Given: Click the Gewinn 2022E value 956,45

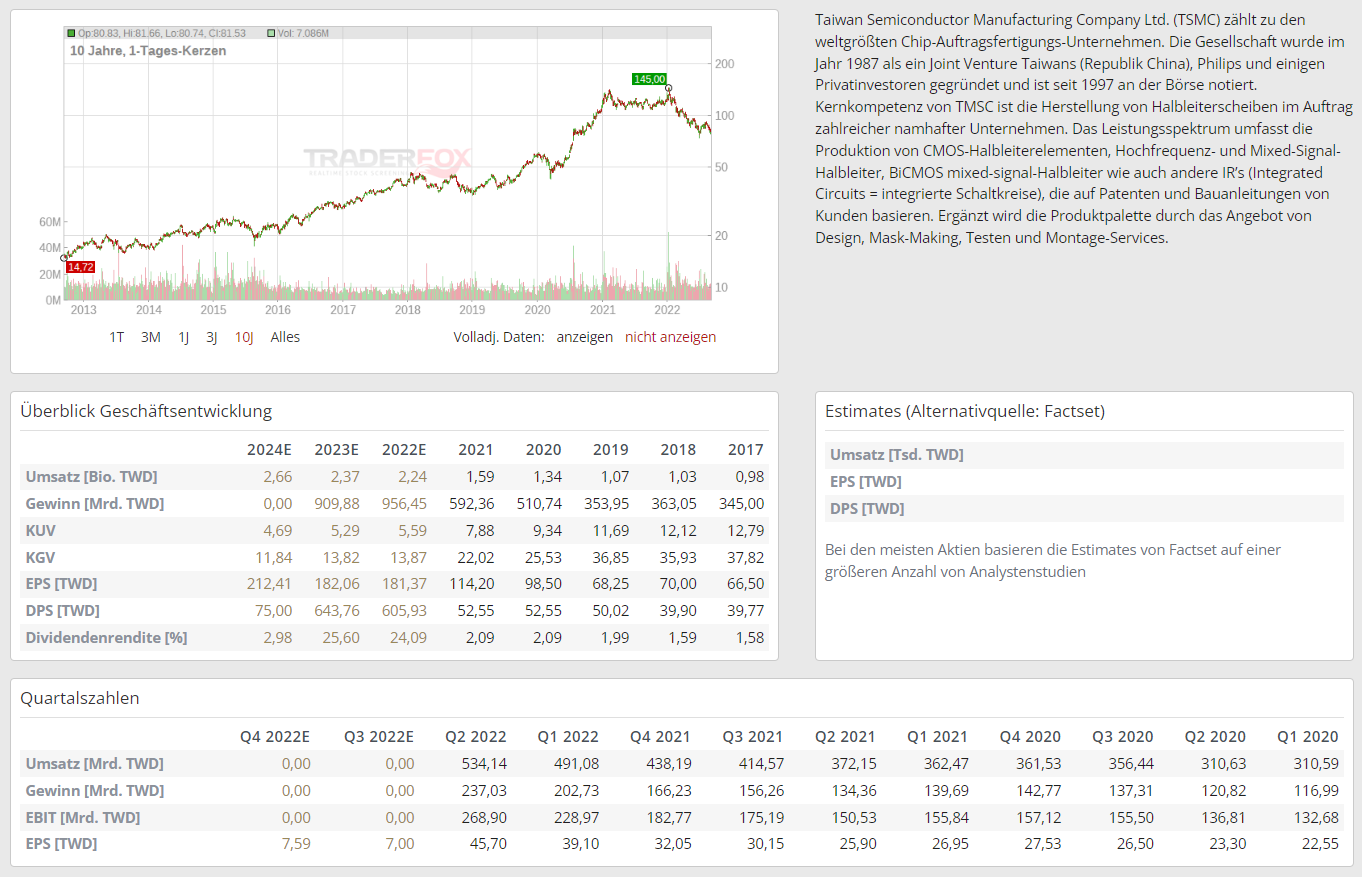Looking at the screenshot, I should click(403, 503).
